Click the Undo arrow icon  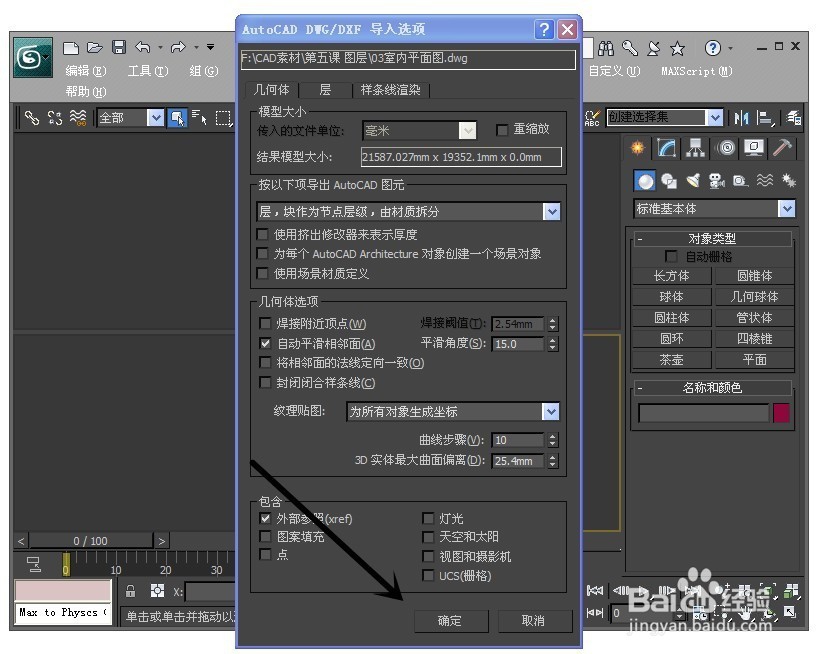coord(142,47)
